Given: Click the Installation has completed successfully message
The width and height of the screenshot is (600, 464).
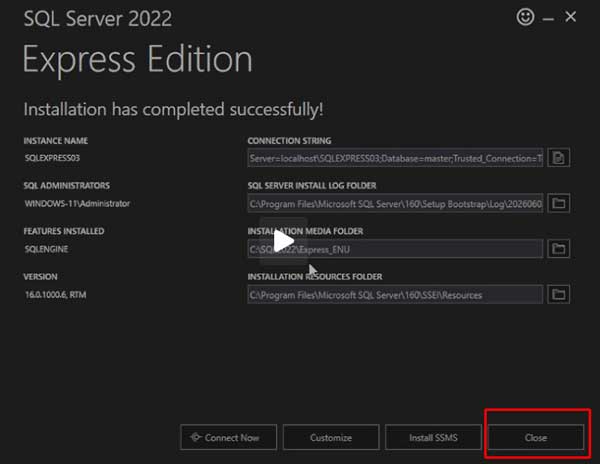Looking at the screenshot, I should (x=173, y=110).
